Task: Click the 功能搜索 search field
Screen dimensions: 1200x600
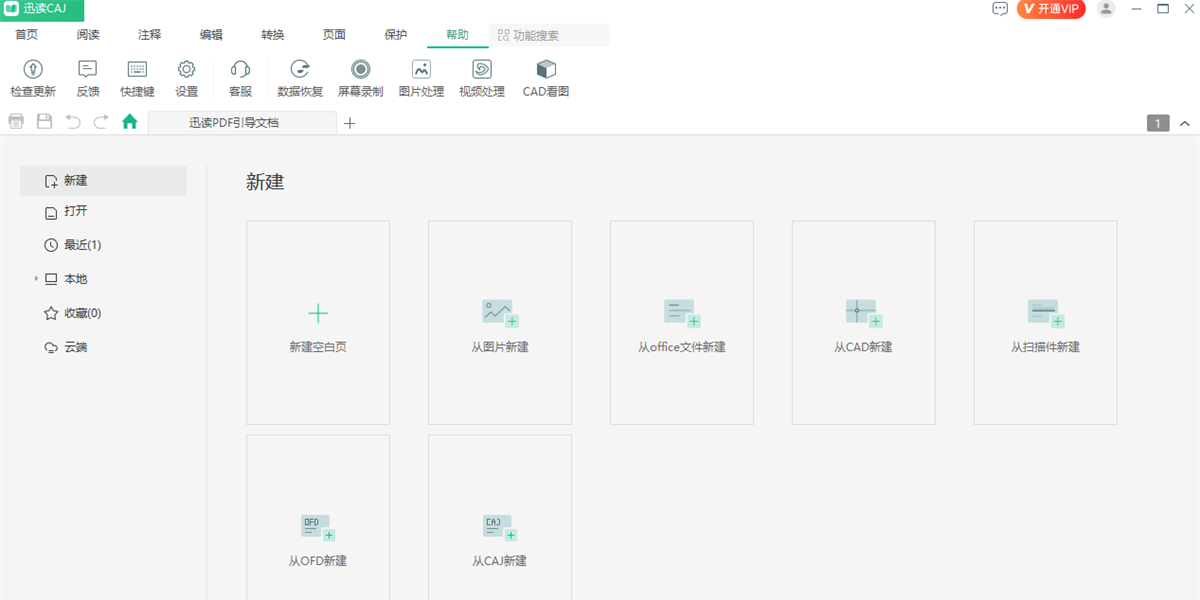Action: [549, 35]
